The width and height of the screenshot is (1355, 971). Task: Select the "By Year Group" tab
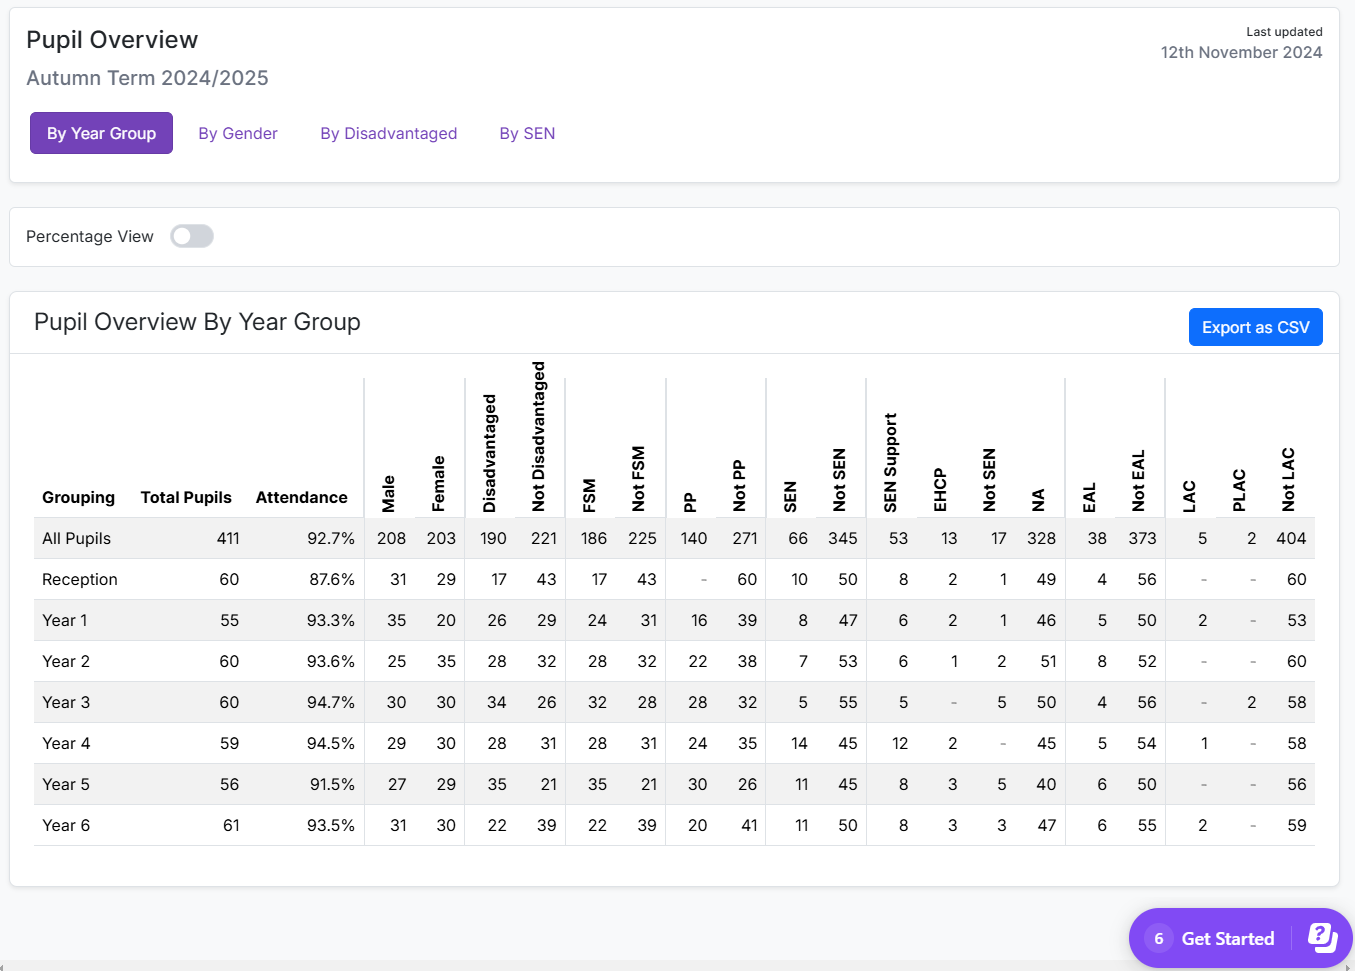(100, 132)
